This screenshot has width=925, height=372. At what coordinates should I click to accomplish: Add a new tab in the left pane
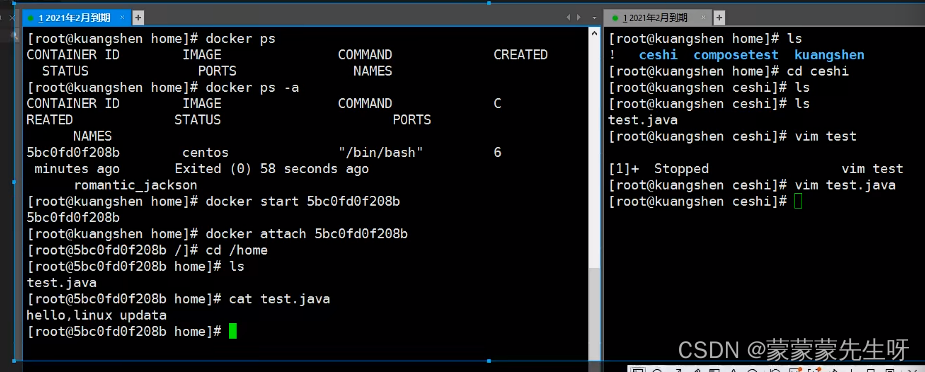click(x=137, y=18)
